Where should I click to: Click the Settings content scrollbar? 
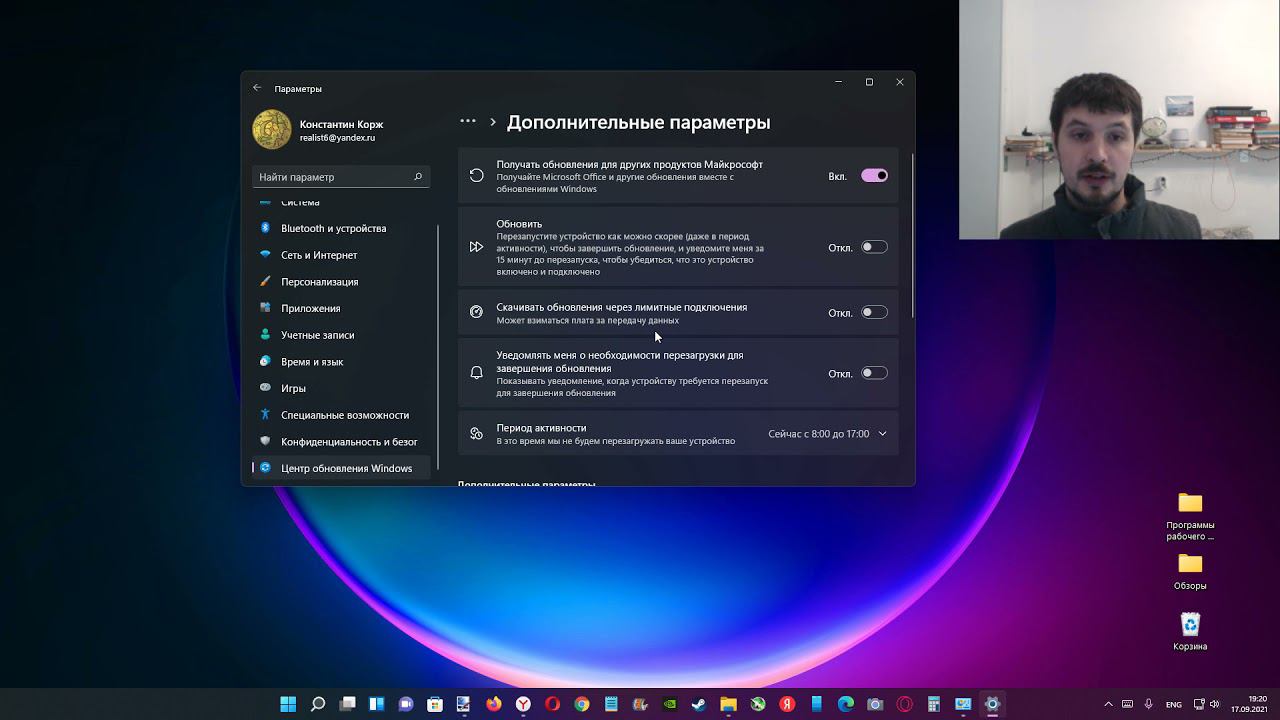pyautogui.click(x=912, y=238)
